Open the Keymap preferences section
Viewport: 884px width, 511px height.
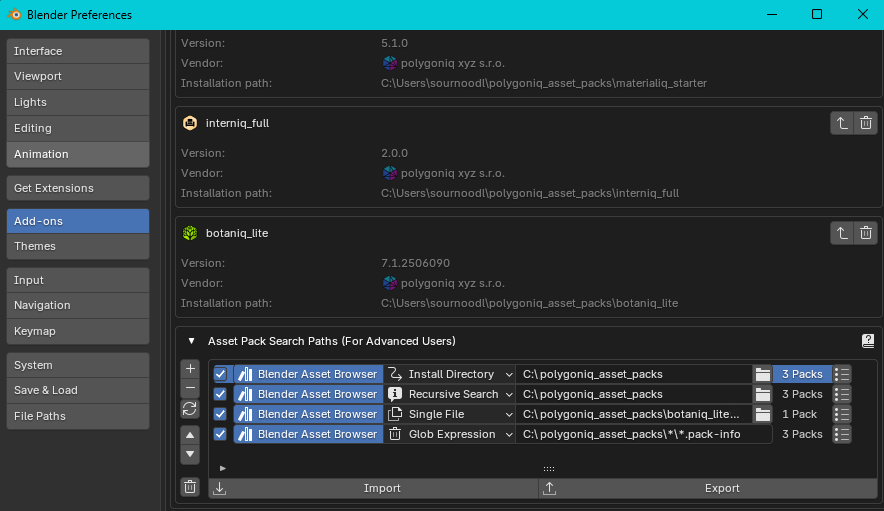tap(78, 331)
